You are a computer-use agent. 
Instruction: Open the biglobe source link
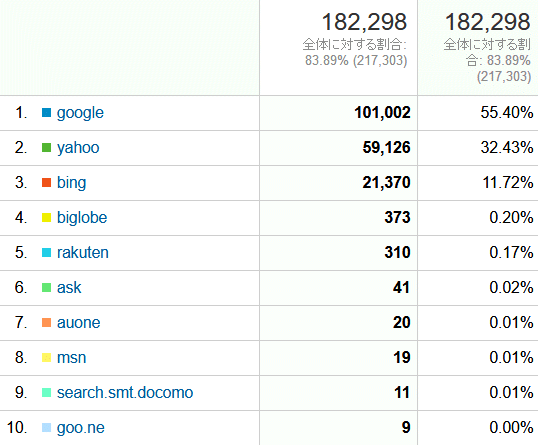(82, 218)
